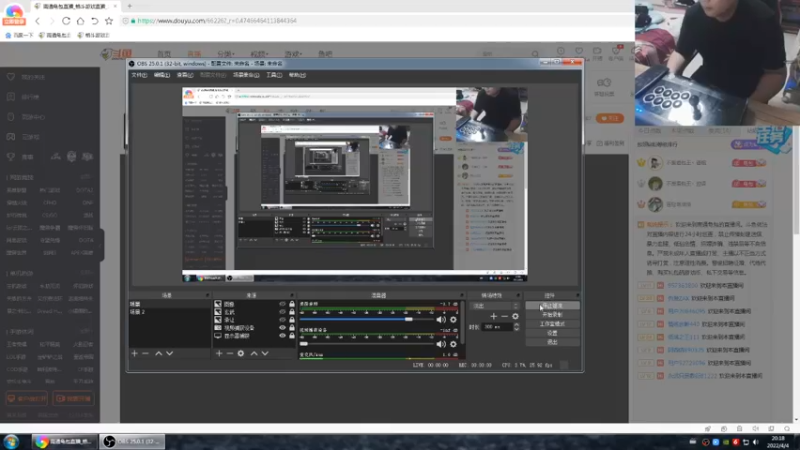Screen dimensions: 800x450
Task: Open source properties gear in Sources panel
Action: click(x=241, y=353)
